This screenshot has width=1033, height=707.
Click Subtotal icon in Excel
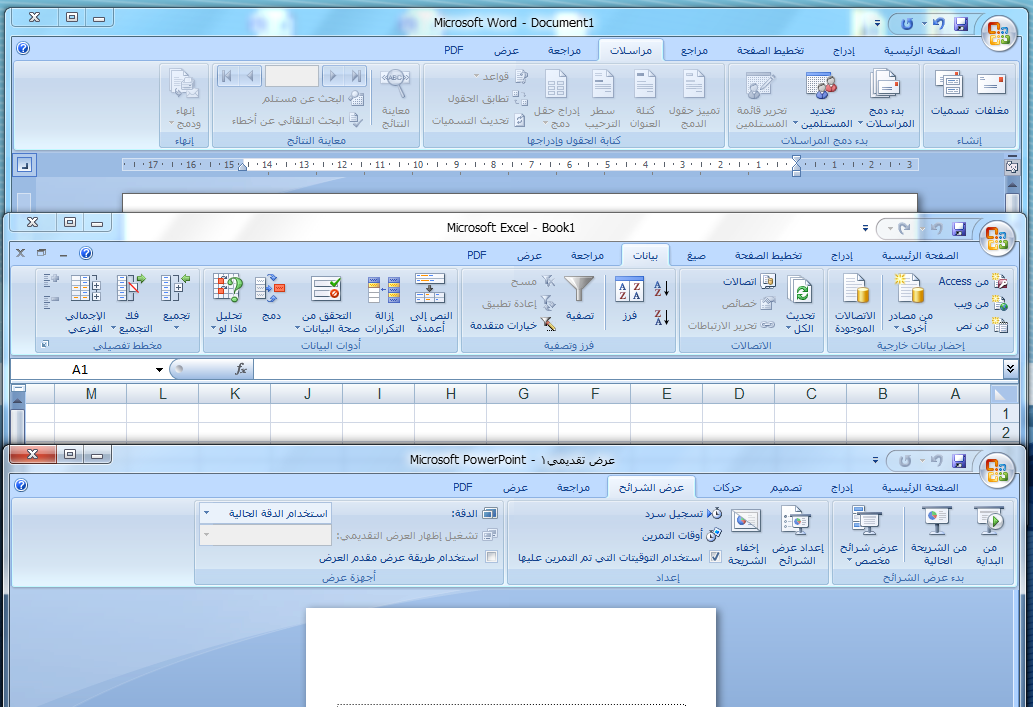coord(86,289)
